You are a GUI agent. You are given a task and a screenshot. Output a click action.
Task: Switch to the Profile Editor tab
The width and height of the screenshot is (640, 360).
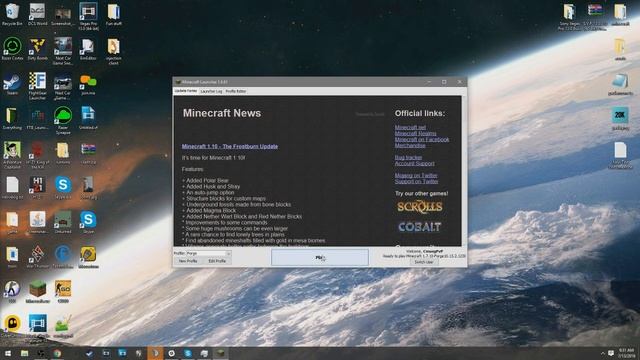236,91
